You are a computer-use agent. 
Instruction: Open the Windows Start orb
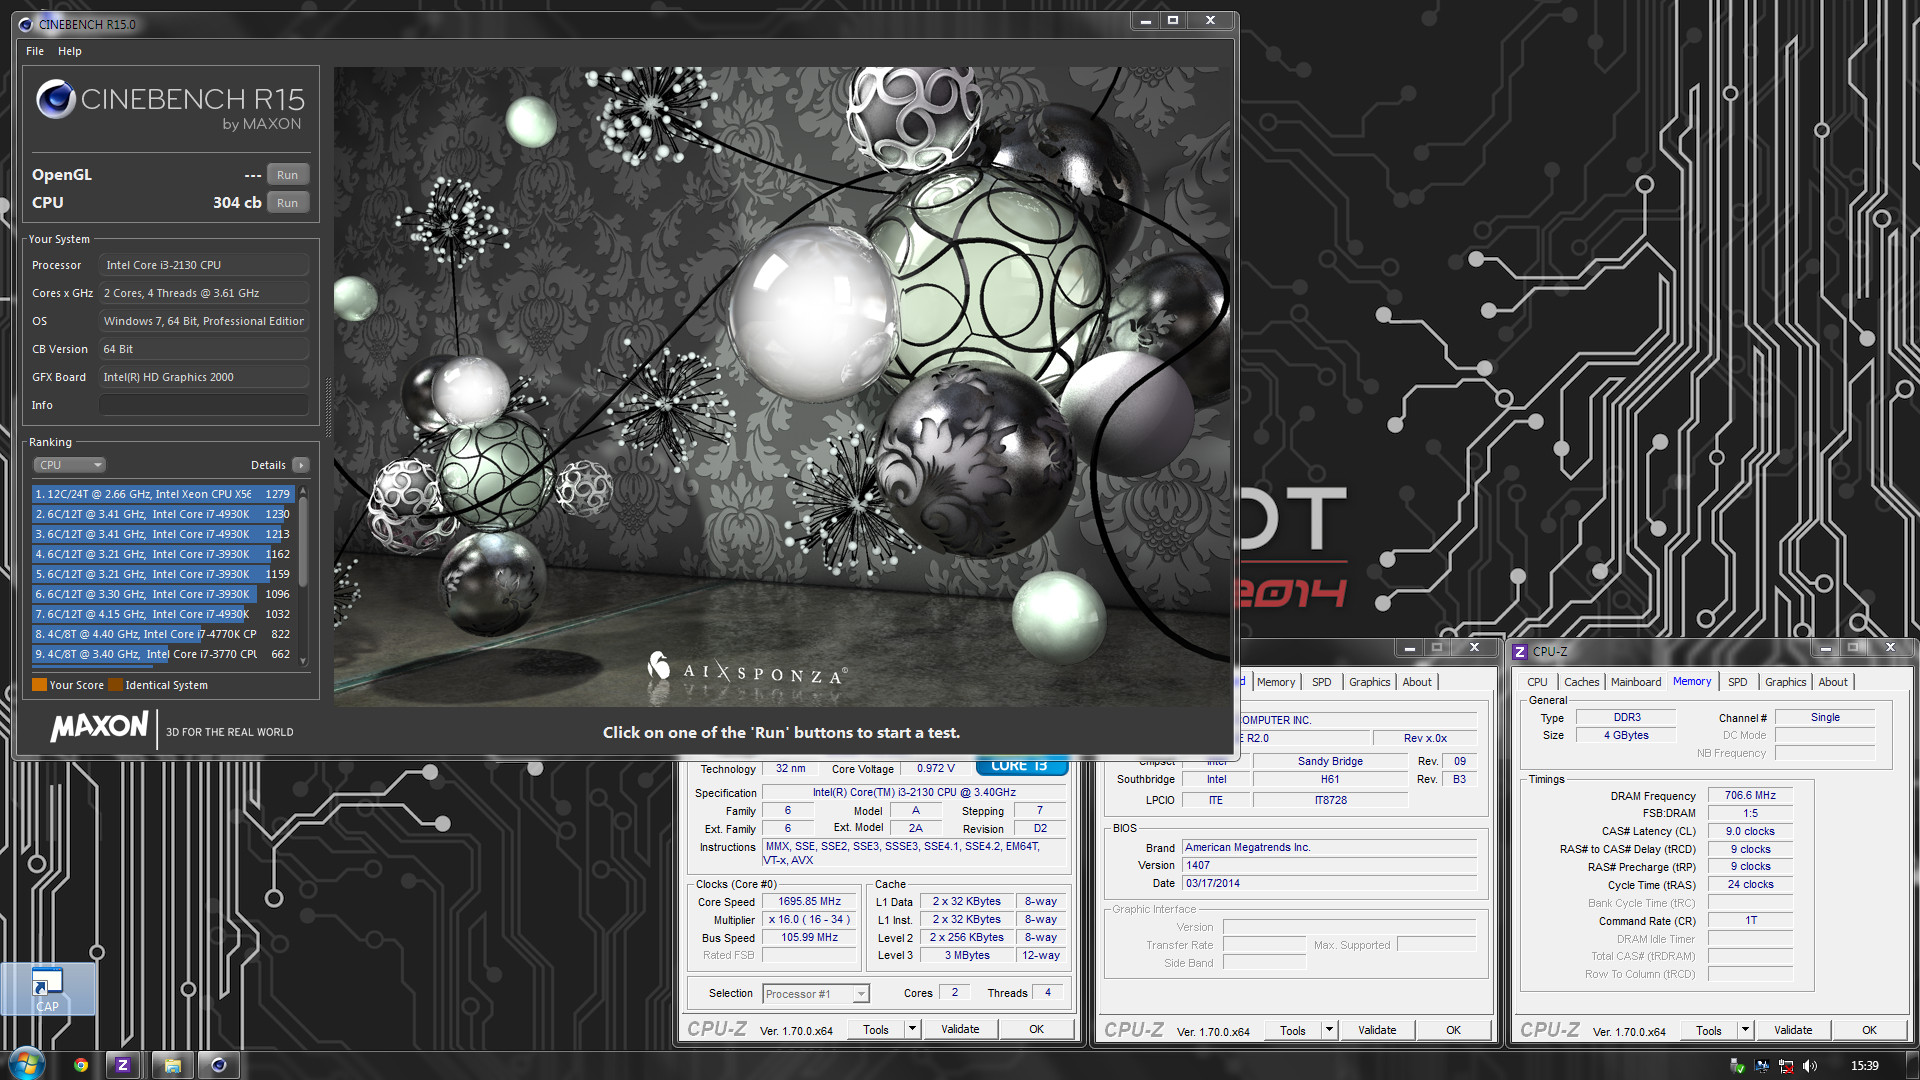[26, 1065]
